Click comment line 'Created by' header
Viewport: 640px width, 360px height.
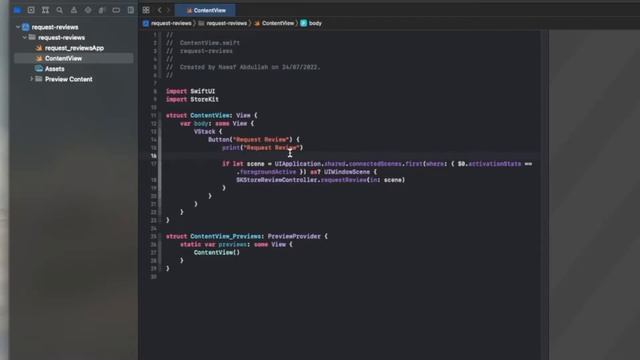click(243, 67)
